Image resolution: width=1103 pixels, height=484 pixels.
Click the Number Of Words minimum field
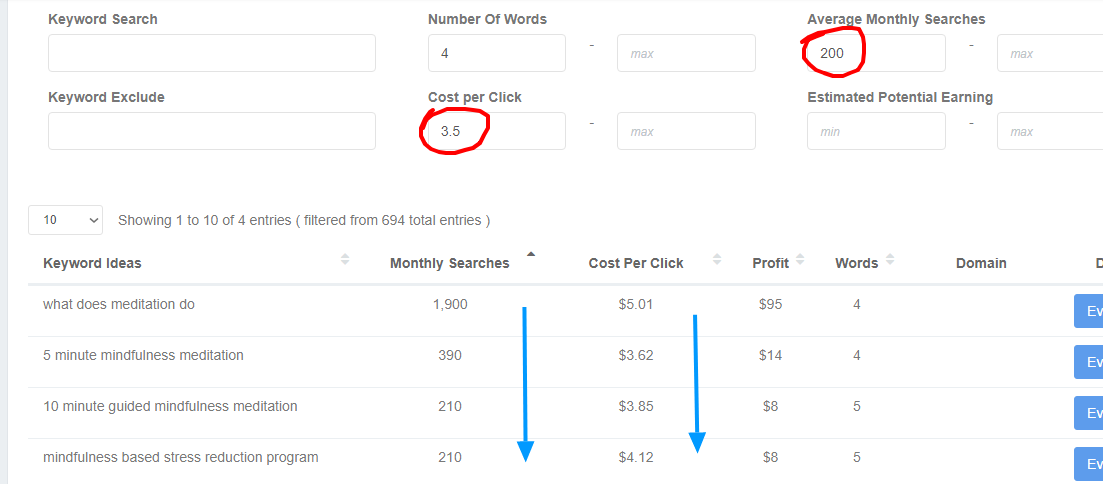[497, 53]
